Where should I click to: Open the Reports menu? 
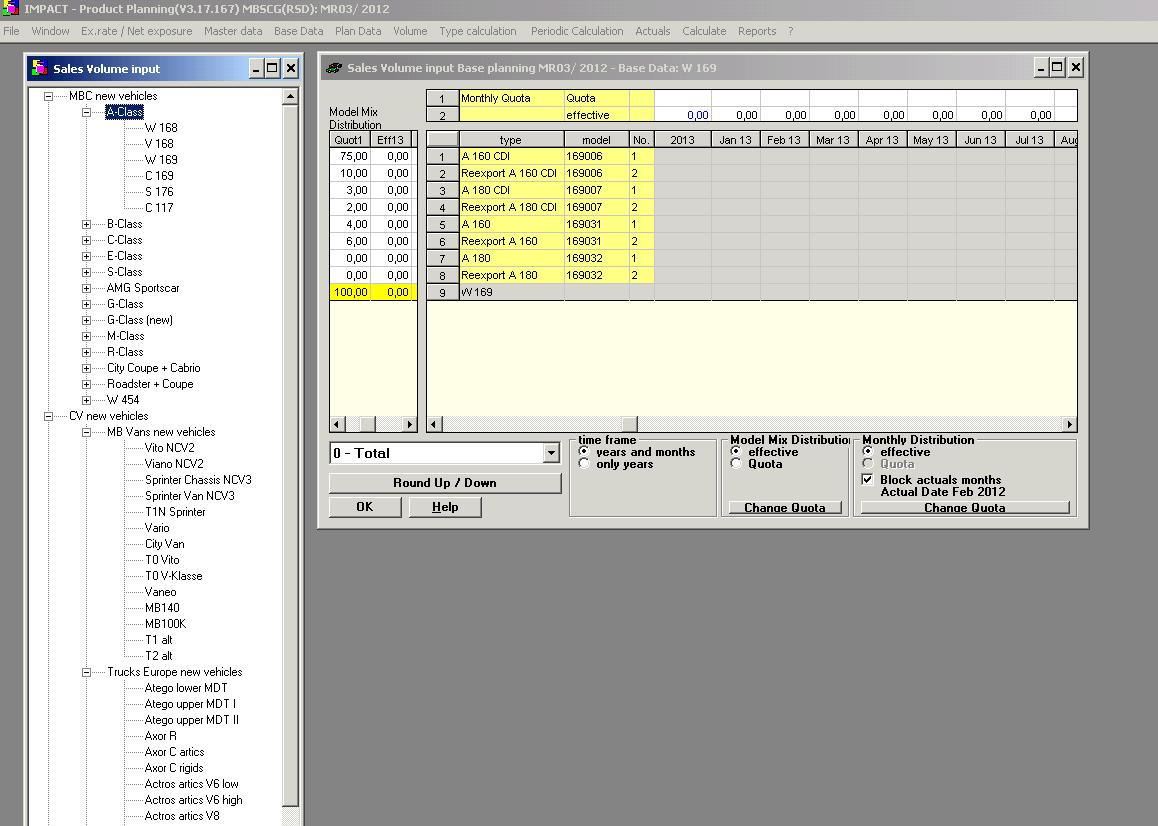[x=757, y=31]
